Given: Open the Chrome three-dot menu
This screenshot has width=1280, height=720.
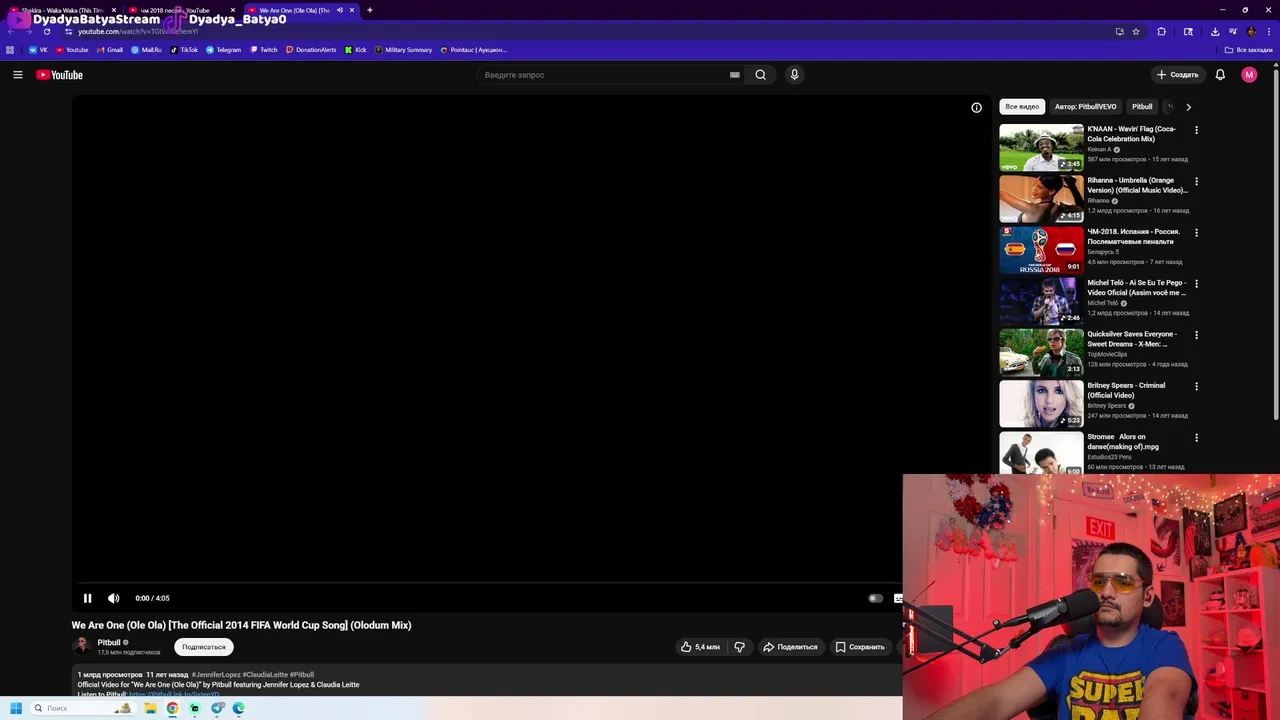Looking at the screenshot, I should coord(1268,31).
